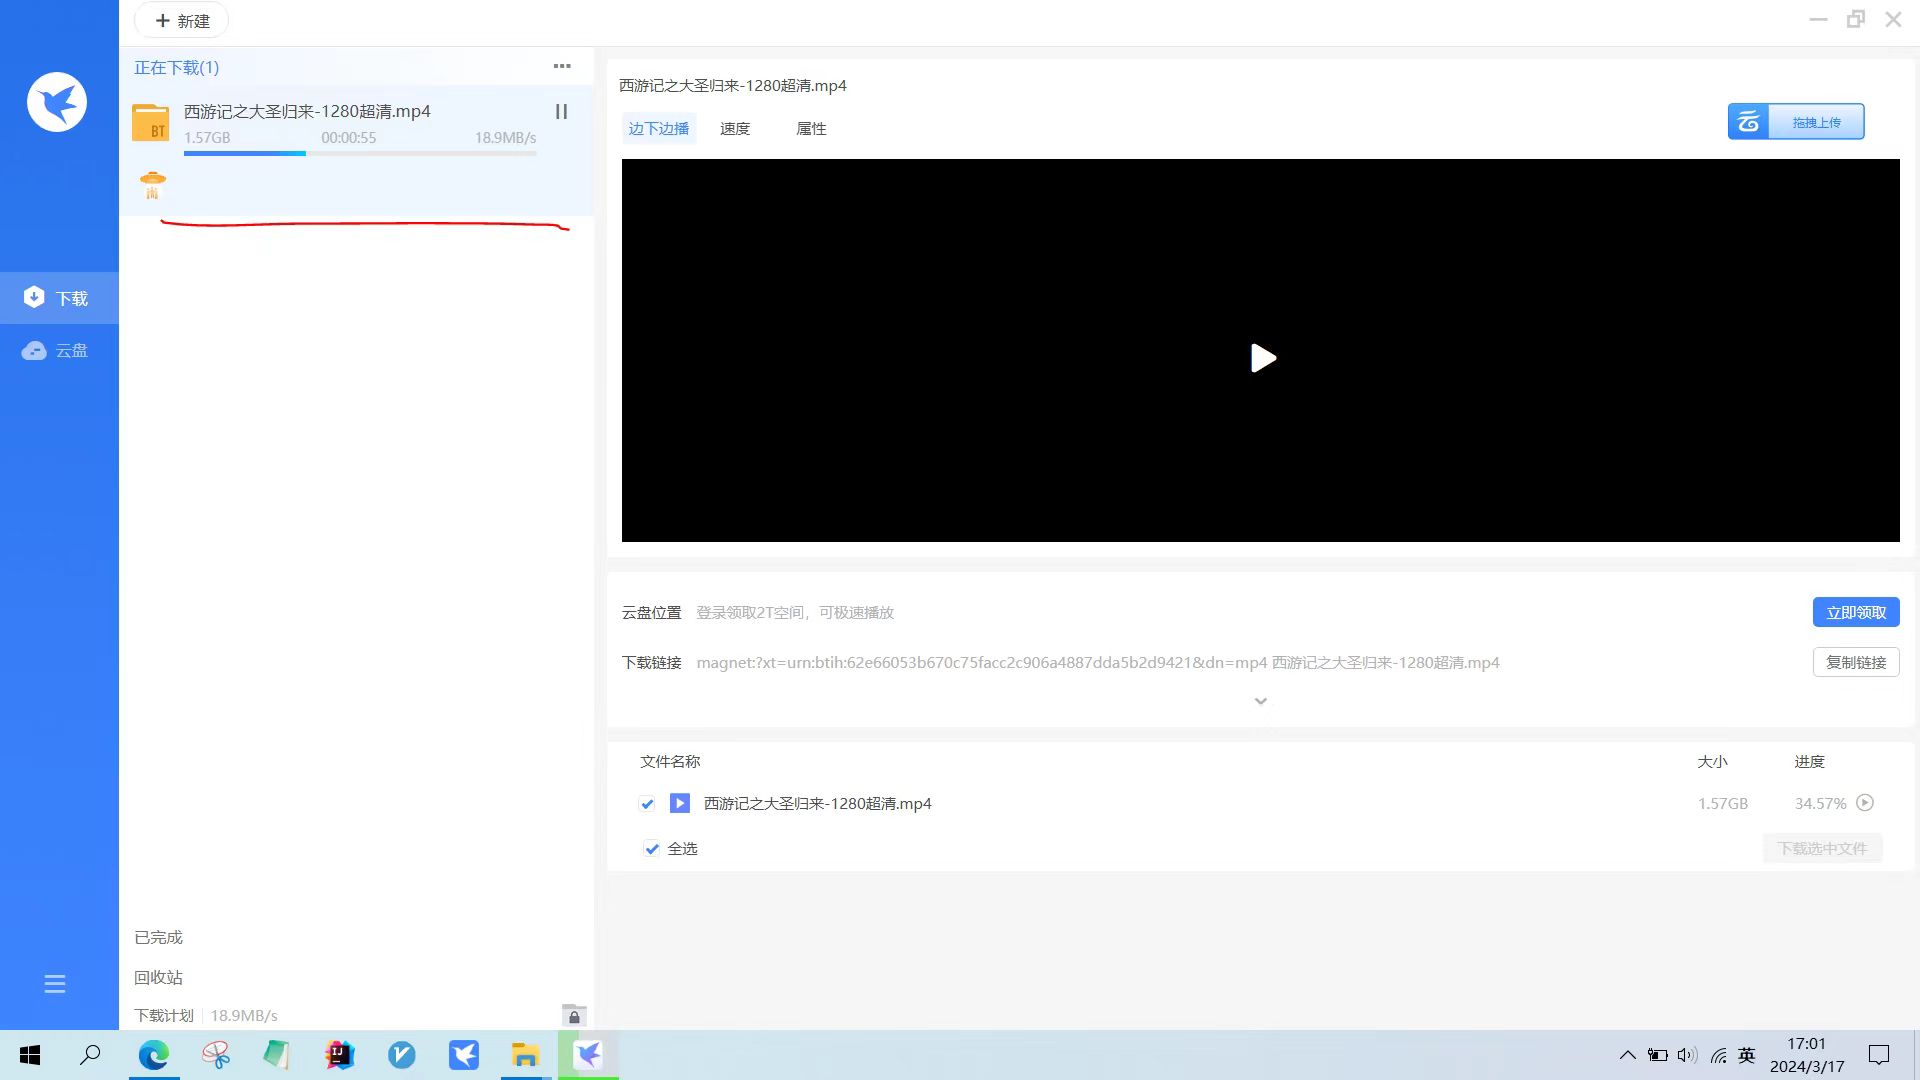Click the BT folder icon of the download
This screenshot has height=1080, width=1920.
[151, 123]
